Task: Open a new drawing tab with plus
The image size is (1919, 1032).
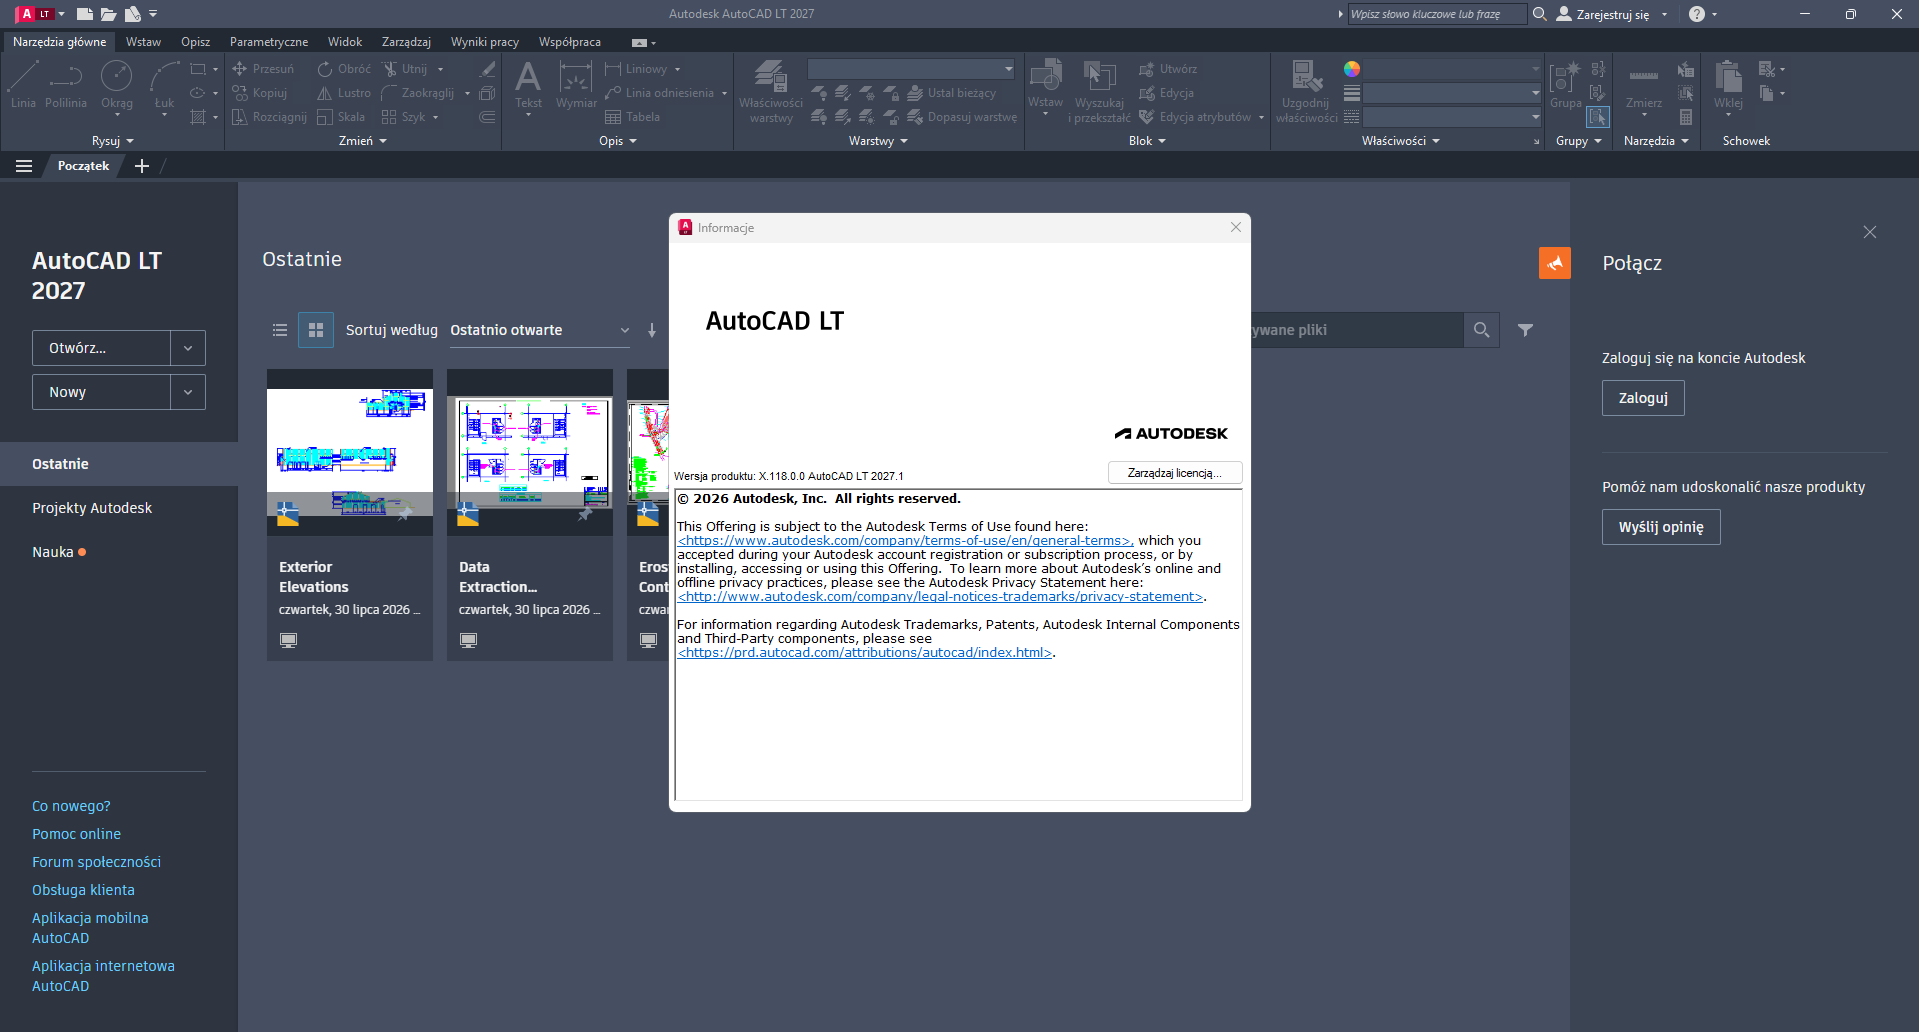Action: [x=142, y=166]
